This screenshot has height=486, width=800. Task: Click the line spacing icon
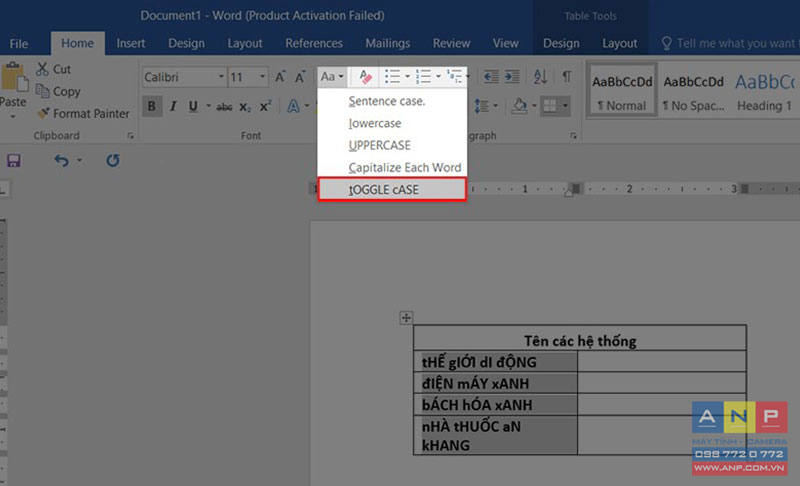[482, 106]
